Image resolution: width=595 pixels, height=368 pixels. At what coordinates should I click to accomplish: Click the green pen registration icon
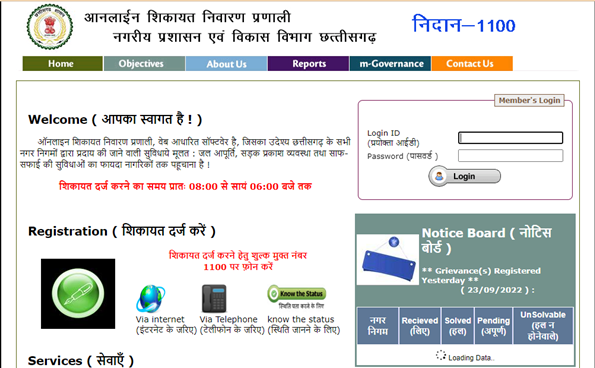[x=78, y=293]
